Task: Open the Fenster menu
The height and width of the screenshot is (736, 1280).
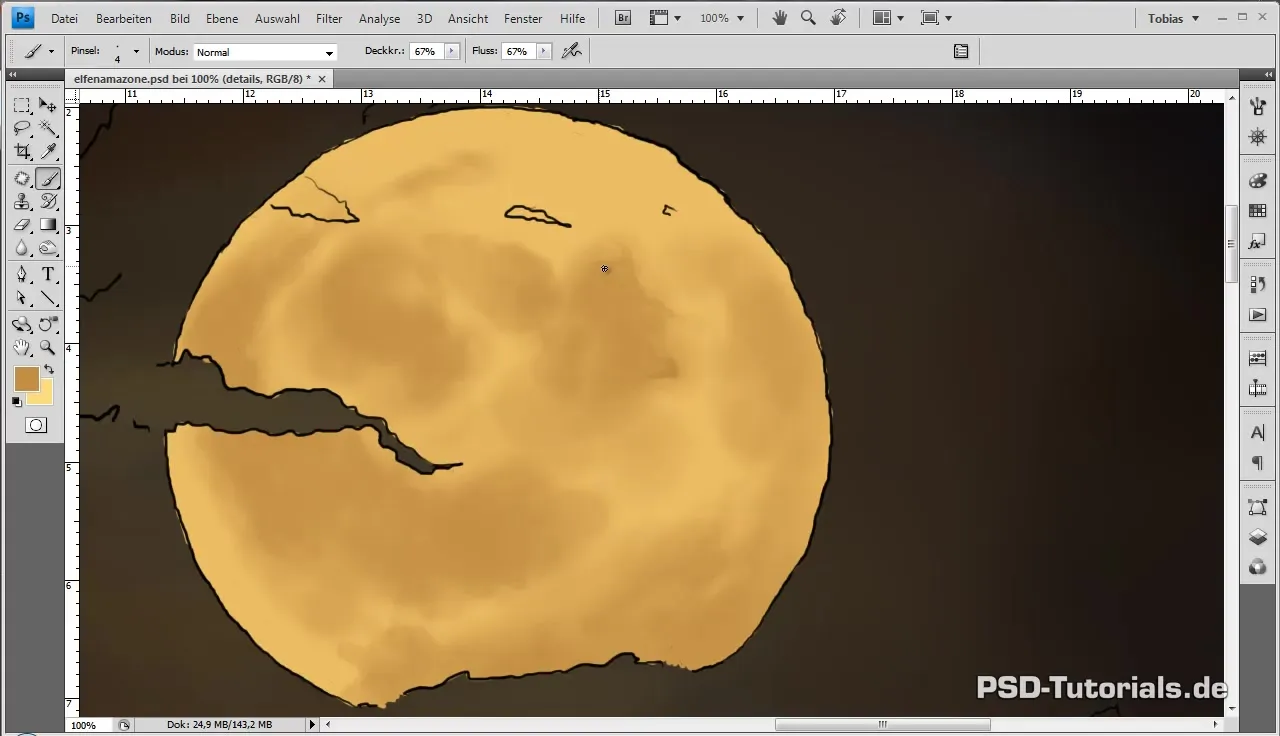Action: [523, 18]
